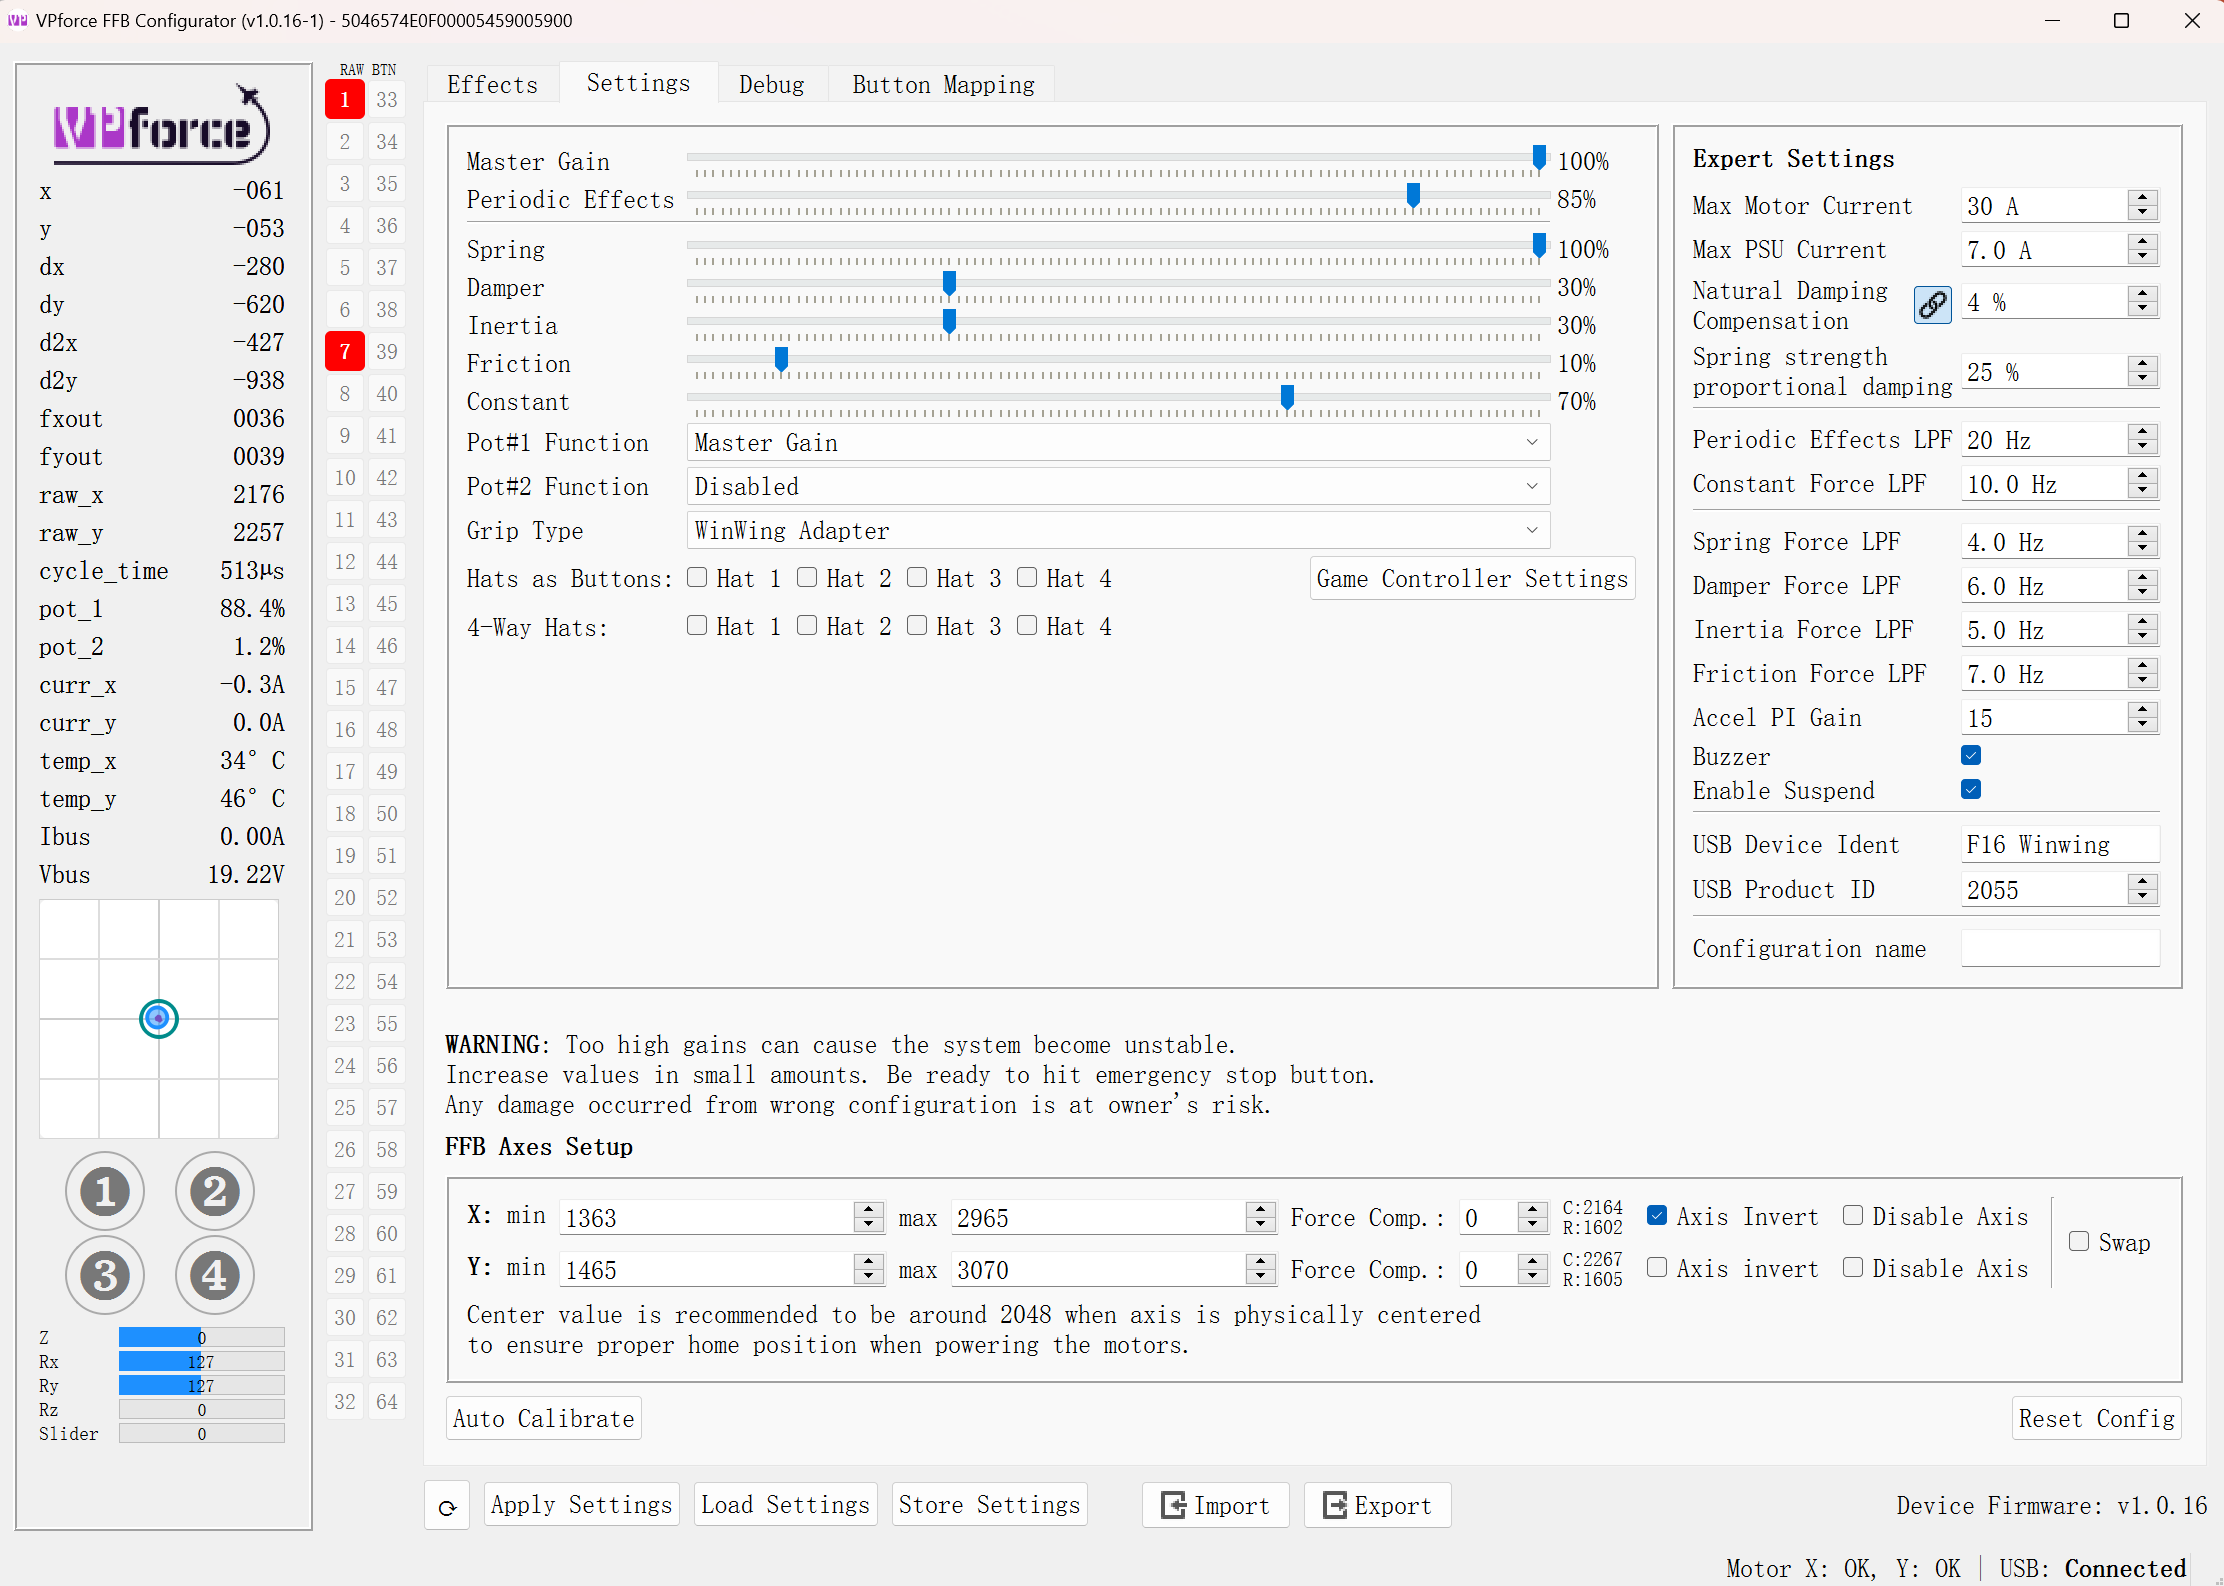This screenshot has width=2224, height=1586.
Task: Click the round button numbered 1
Action: [105, 1192]
